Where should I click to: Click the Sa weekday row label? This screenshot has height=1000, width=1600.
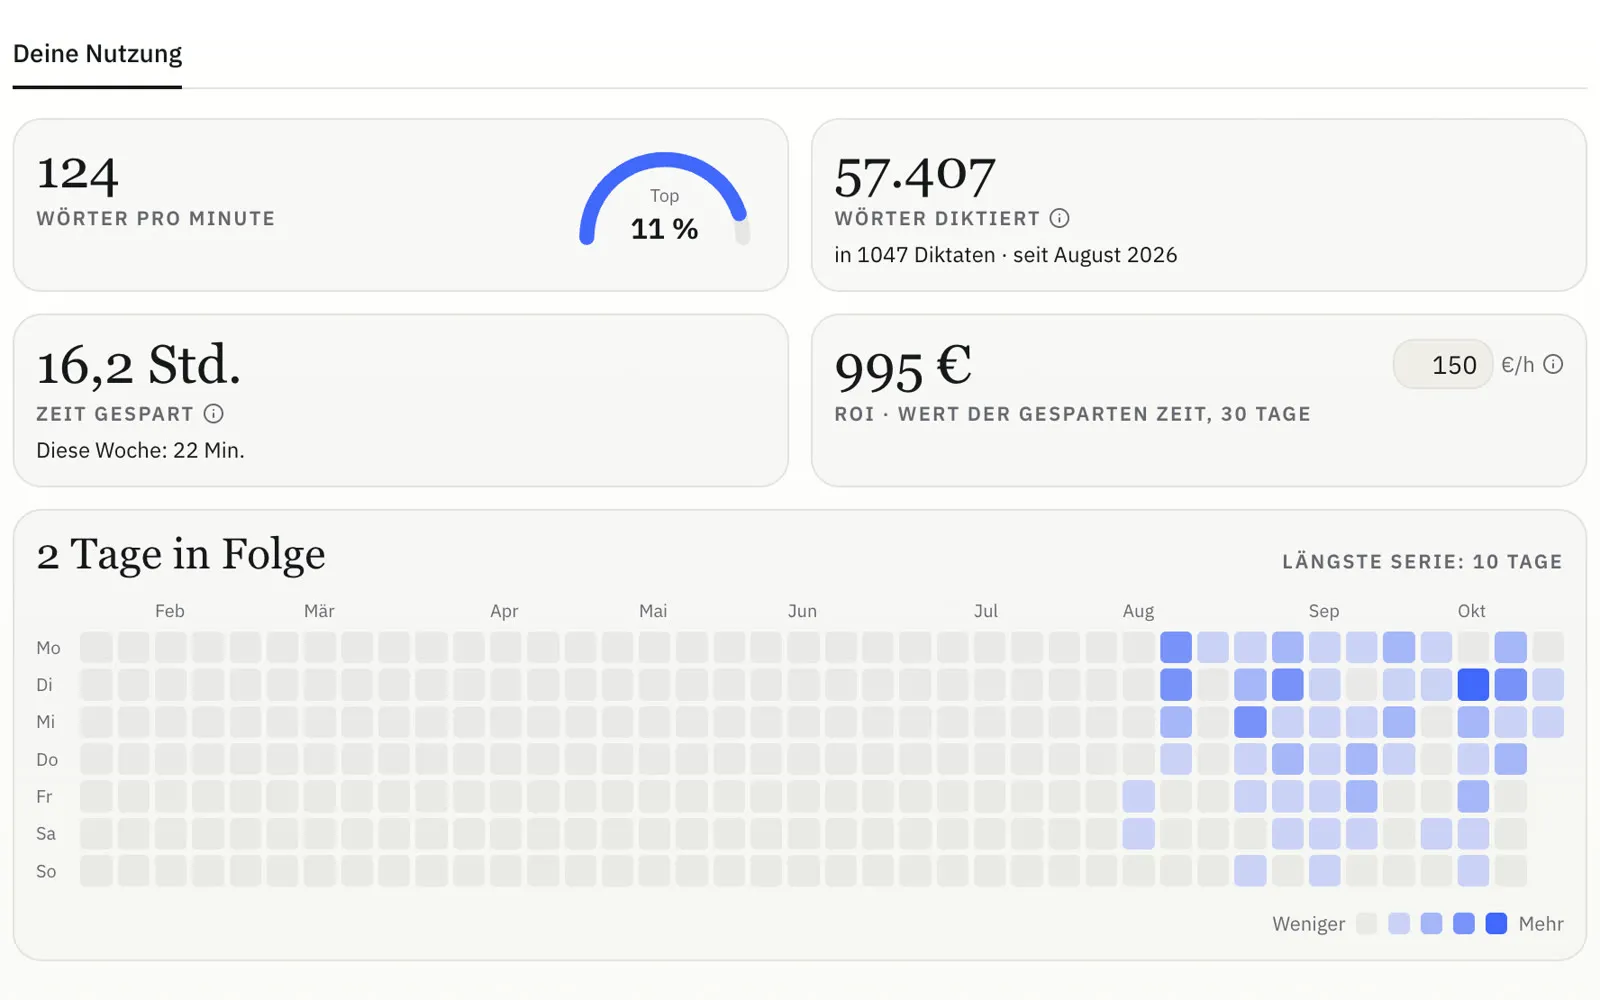pos(46,834)
